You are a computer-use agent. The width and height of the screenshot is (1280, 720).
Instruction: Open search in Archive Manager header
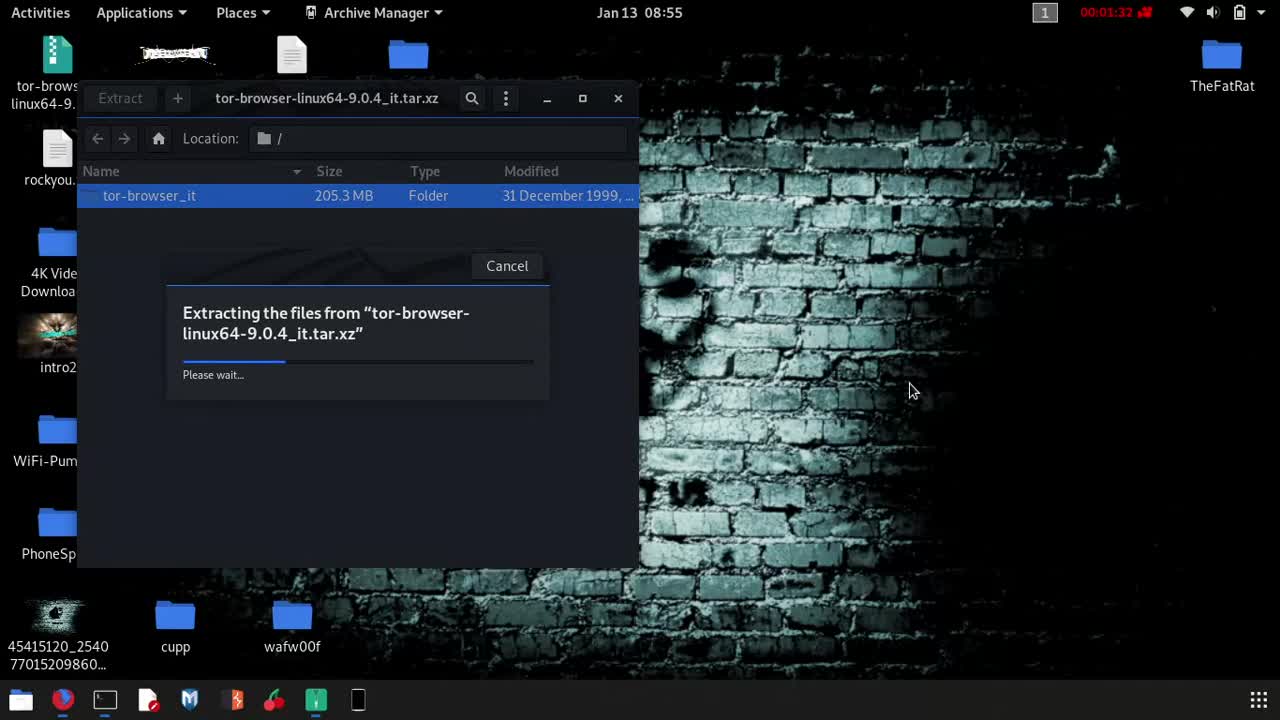pos(472,98)
